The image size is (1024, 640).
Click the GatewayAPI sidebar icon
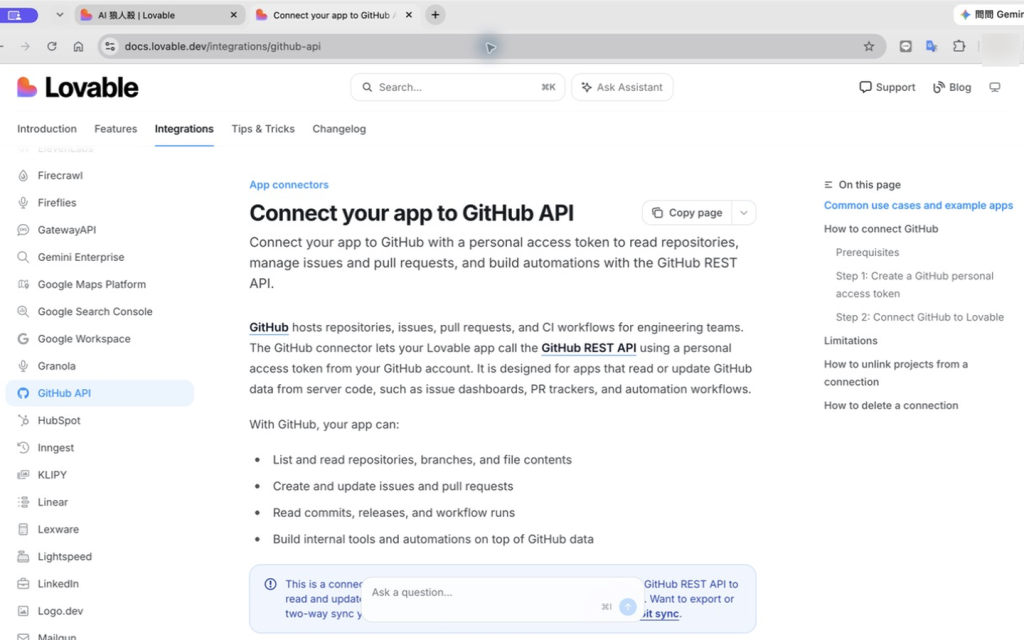click(23, 230)
